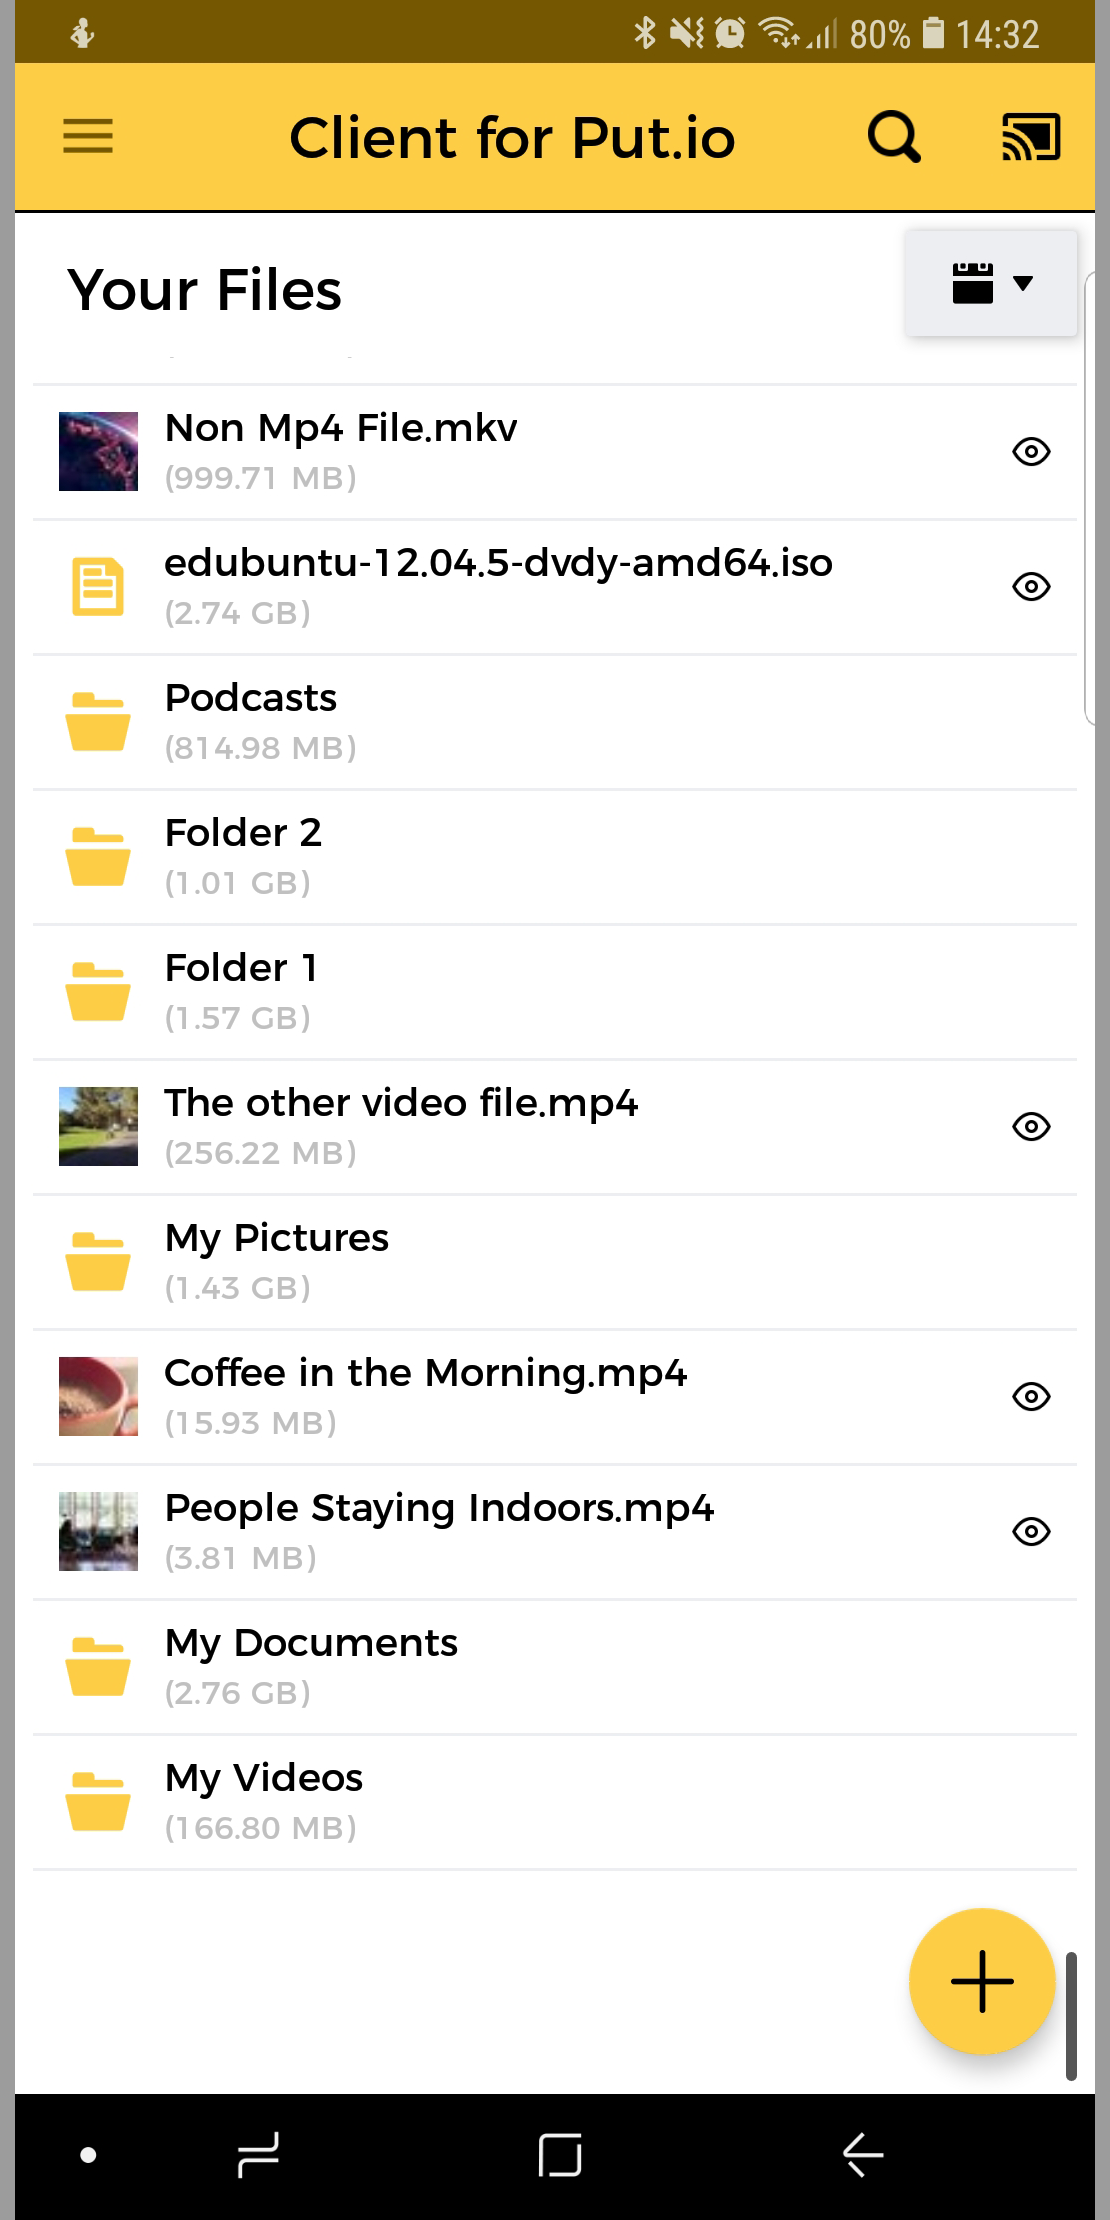Viewport: 1110px width, 2220px height.
Task: Tap the Android home square button
Action: click(560, 2154)
